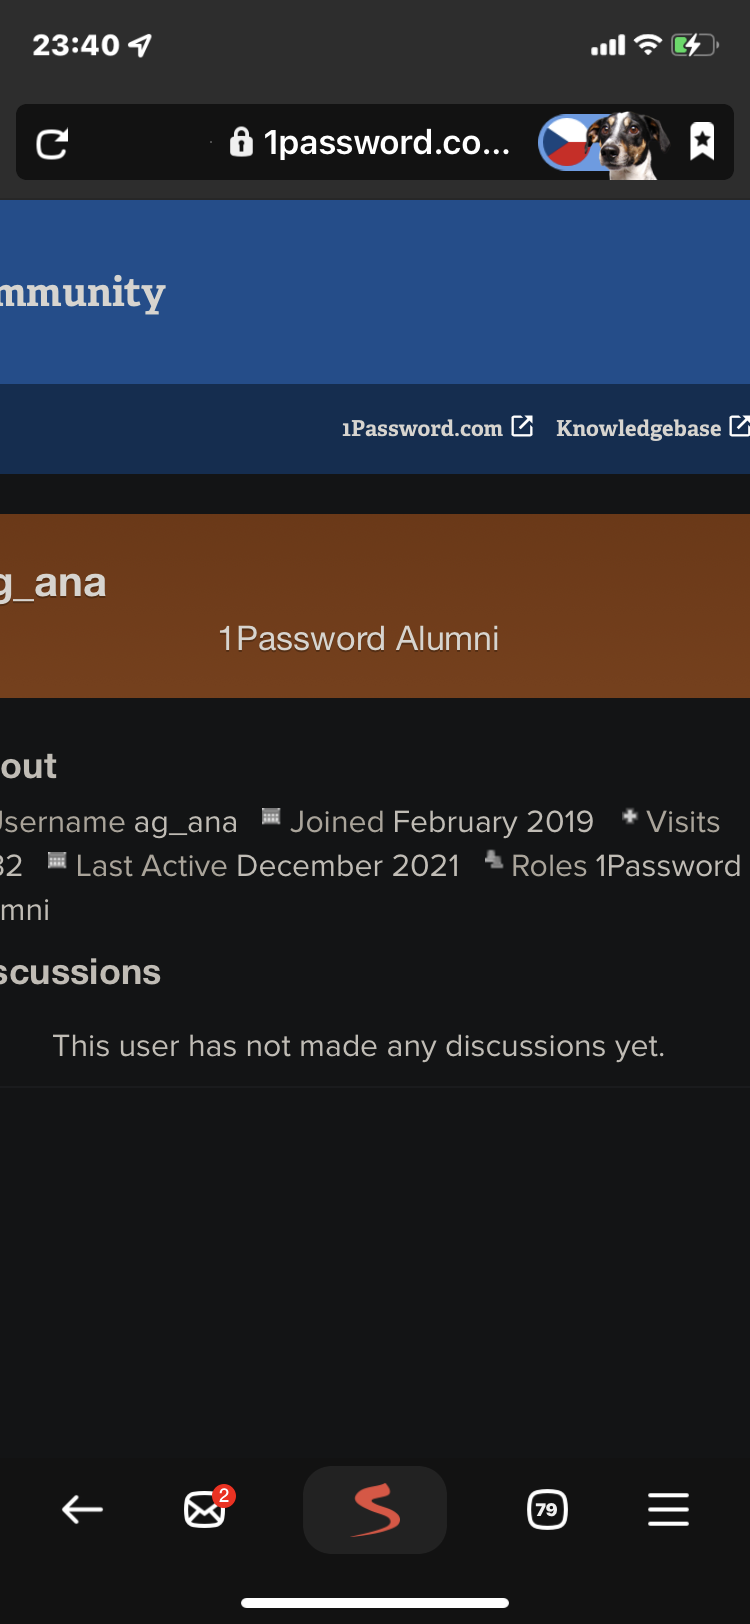
Task: Tap the red S browser logo button
Action: tap(375, 1509)
